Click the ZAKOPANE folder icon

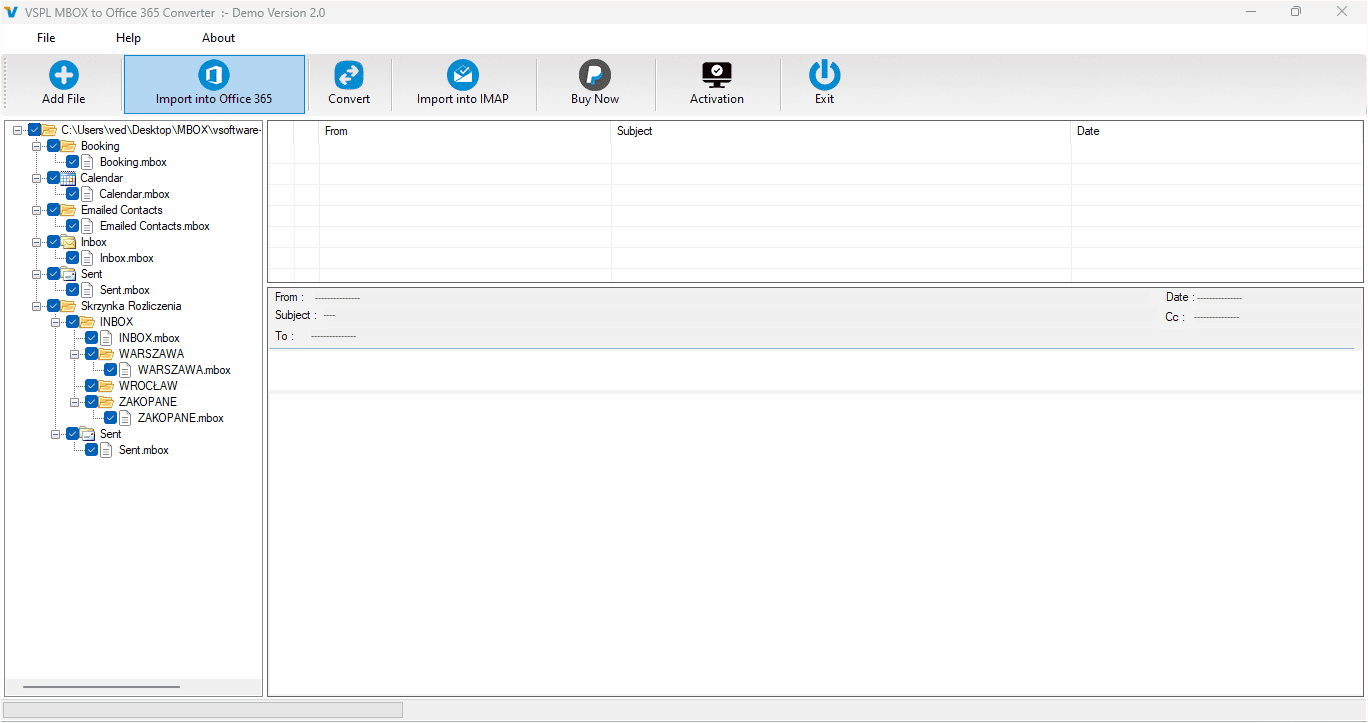[106, 402]
